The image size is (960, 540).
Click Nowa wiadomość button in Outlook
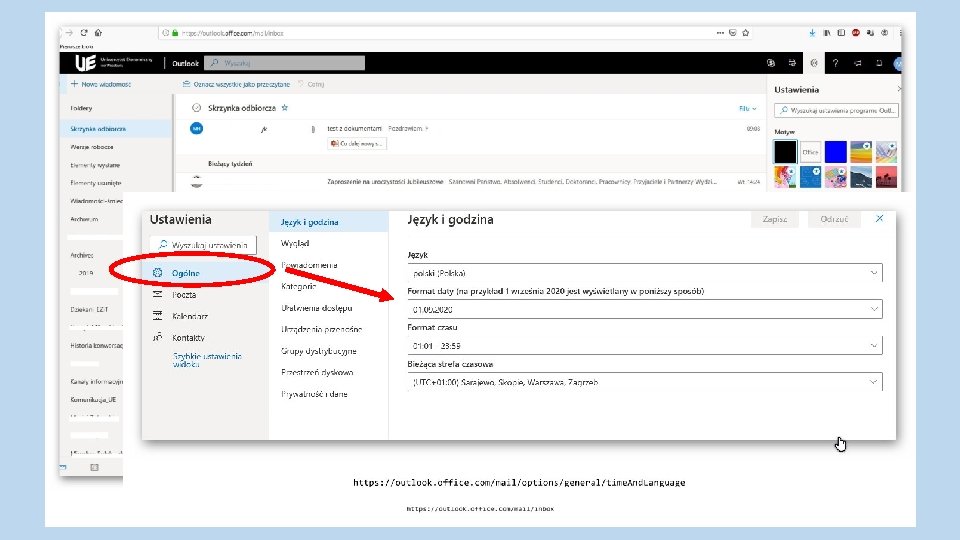coord(100,84)
